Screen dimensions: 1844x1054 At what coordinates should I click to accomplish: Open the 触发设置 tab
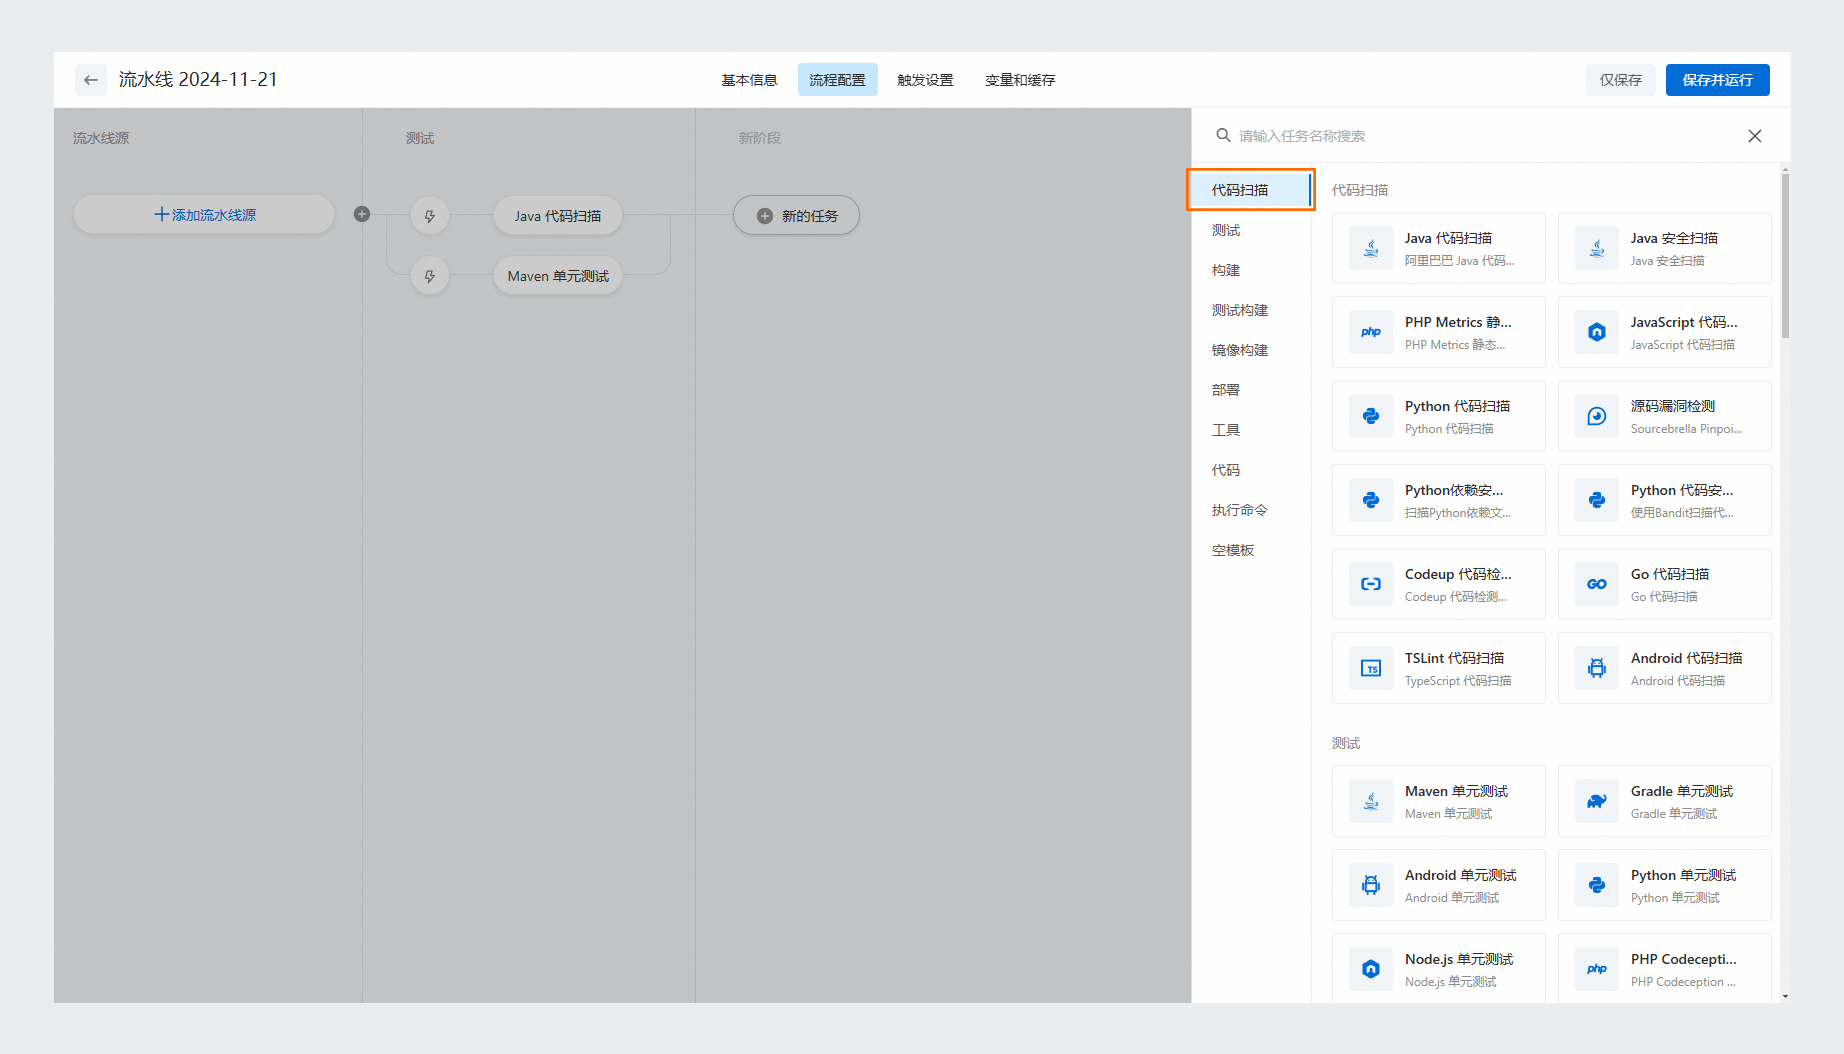pos(925,80)
